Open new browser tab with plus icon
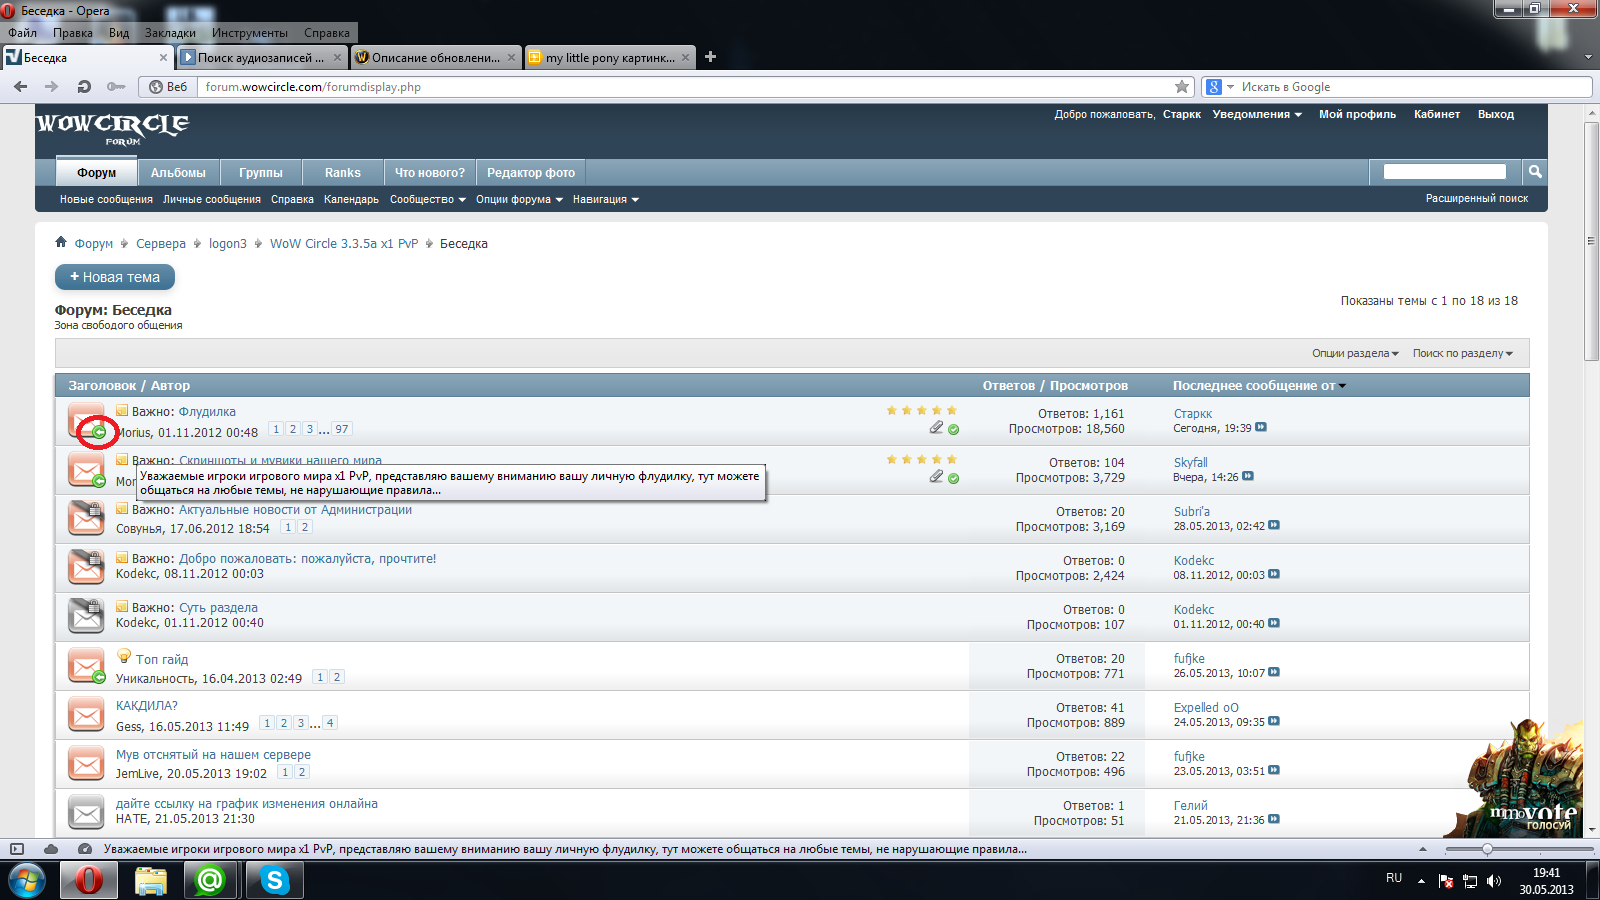 [710, 57]
